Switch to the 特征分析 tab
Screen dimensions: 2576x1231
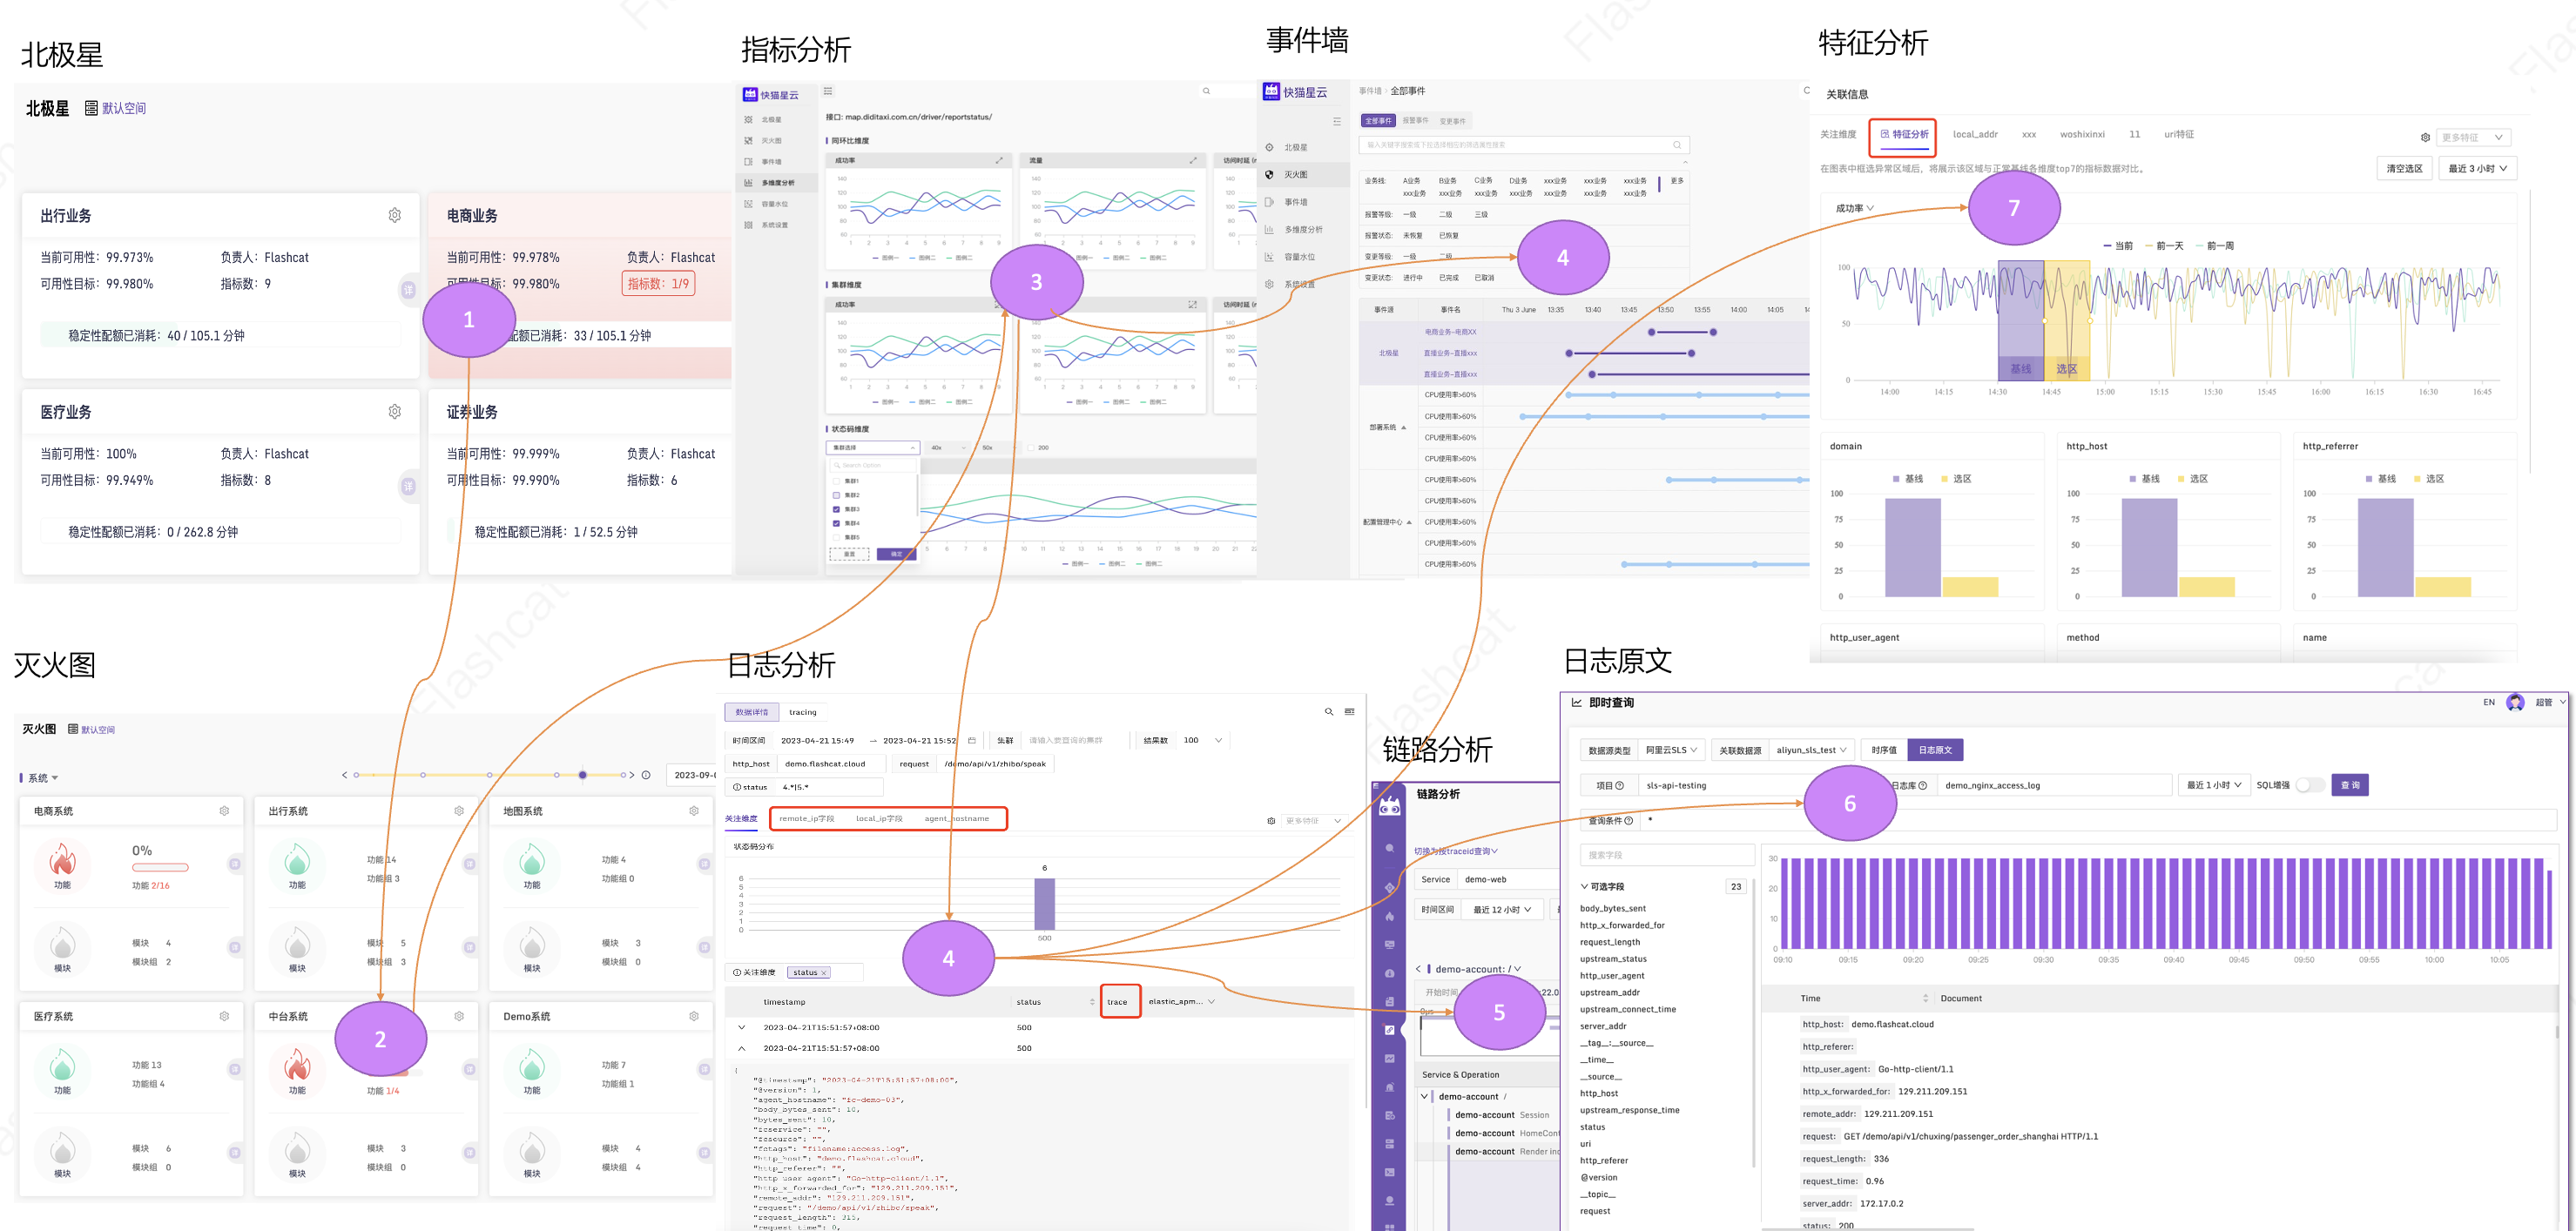(1904, 134)
